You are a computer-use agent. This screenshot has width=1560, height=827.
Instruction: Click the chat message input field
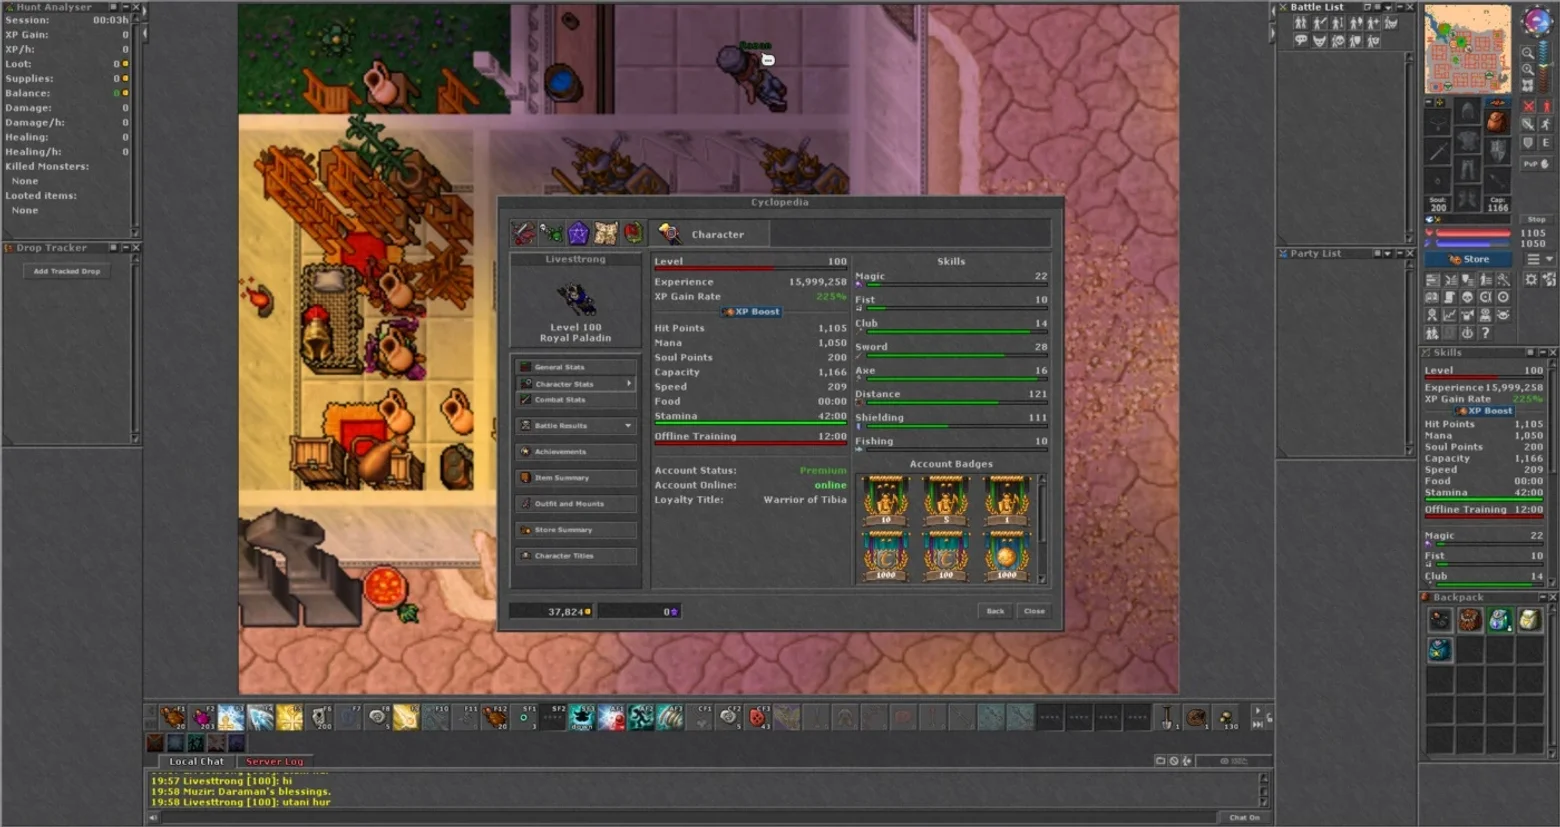point(690,818)
